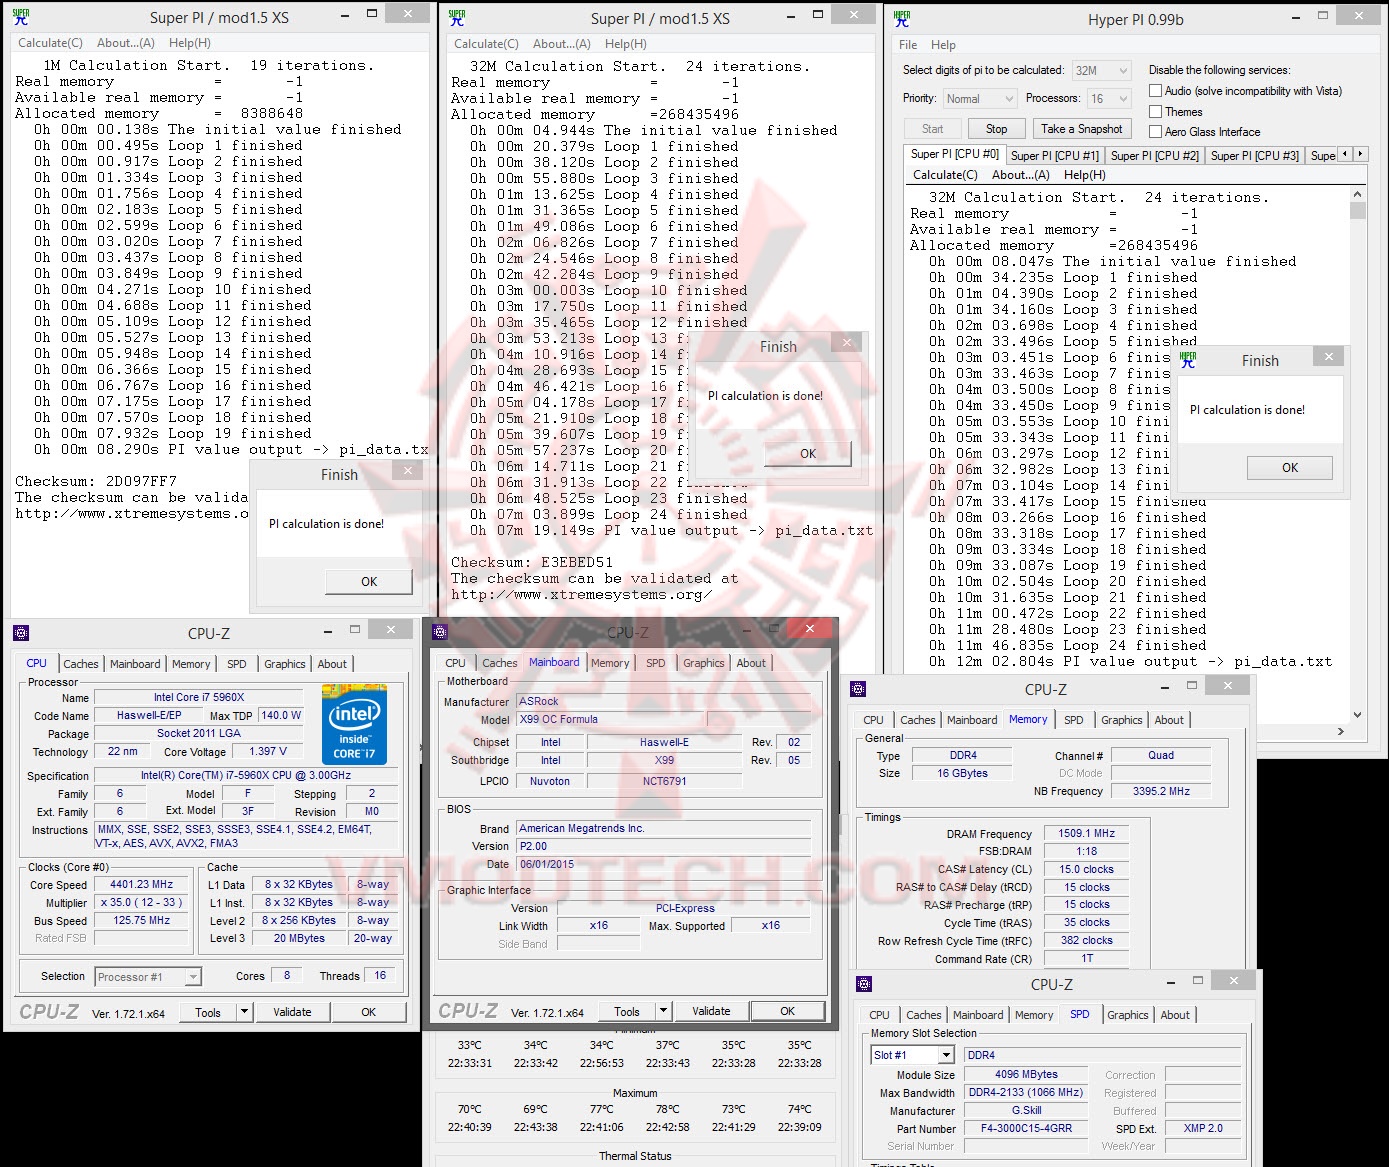Image resolution: width=1389 pixels, height=1167 pixels.
Task: Open the Help menu in the Hyper PI menu bar
Action: tap(943, 45)
